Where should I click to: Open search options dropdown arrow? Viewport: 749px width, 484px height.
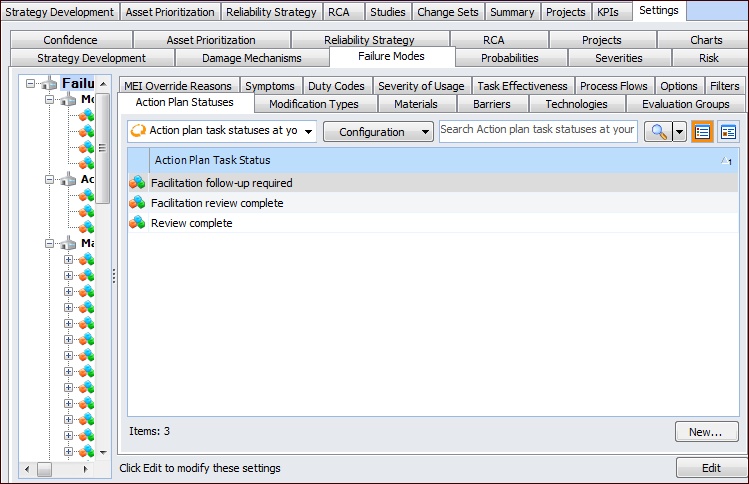(679, 132)
